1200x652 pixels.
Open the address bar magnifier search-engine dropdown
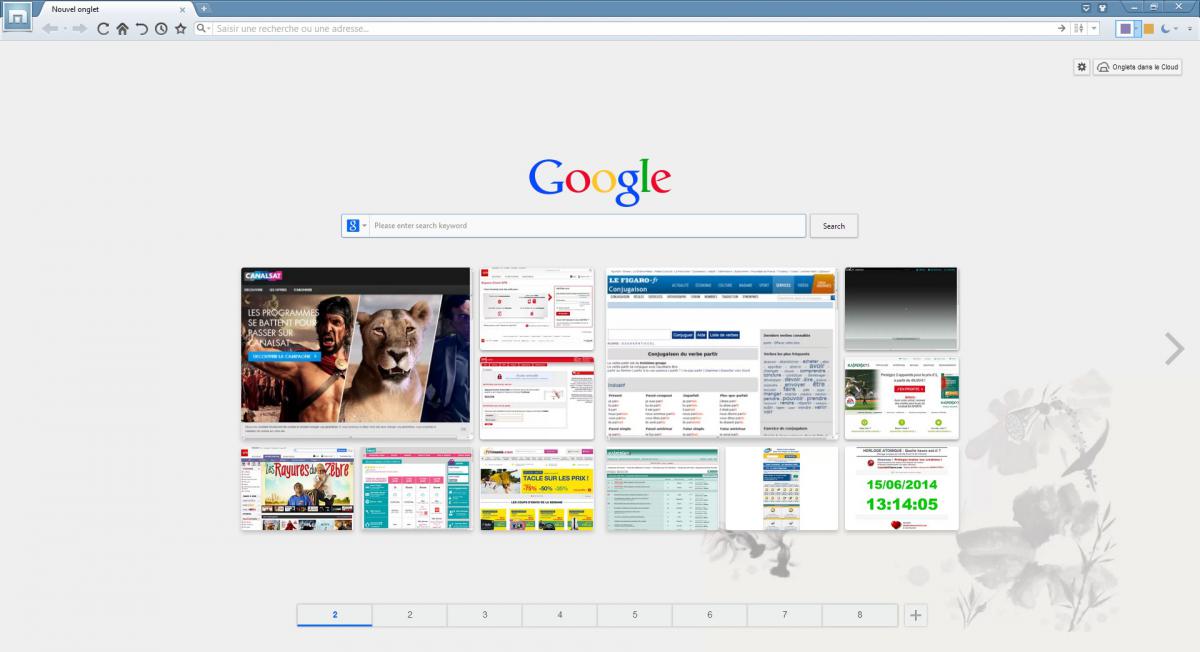pyautogui.click(x=203, y=29)
